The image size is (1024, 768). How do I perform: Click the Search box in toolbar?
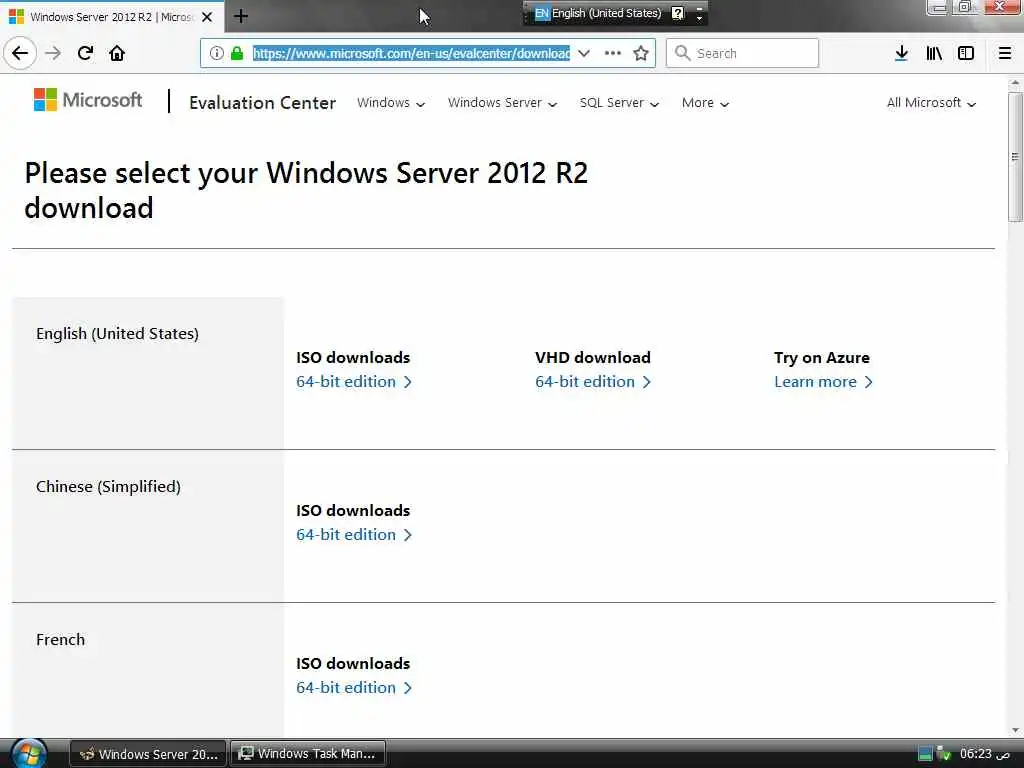click(743, 53)
